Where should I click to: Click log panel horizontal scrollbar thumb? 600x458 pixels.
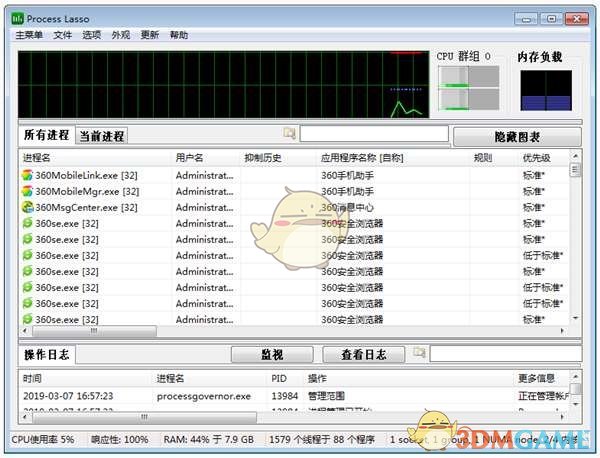[144, 417]
